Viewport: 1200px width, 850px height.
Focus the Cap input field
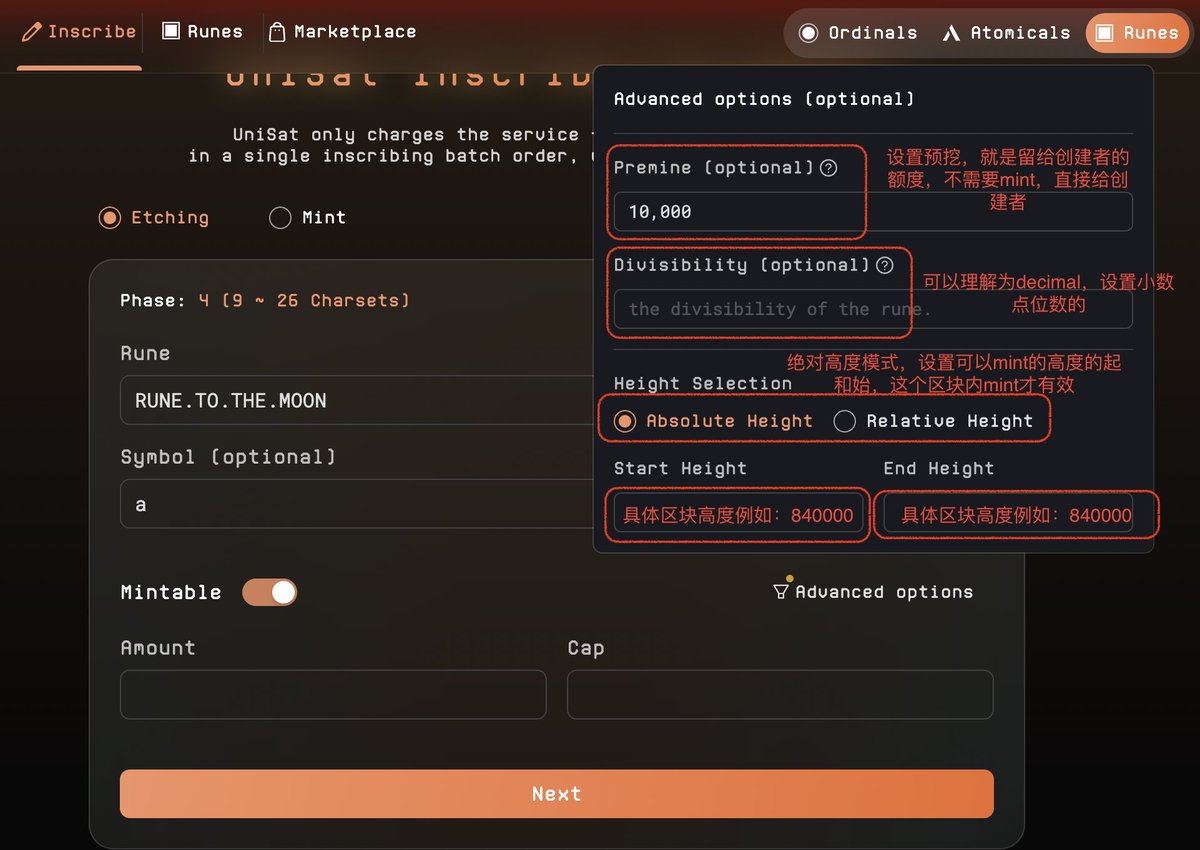pos(780,694)
